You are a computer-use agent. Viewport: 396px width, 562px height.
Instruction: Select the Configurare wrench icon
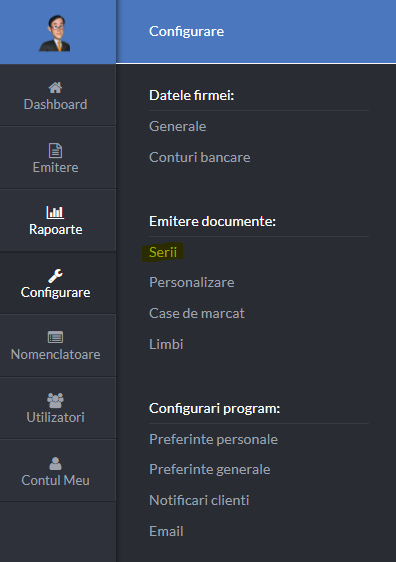55,276
